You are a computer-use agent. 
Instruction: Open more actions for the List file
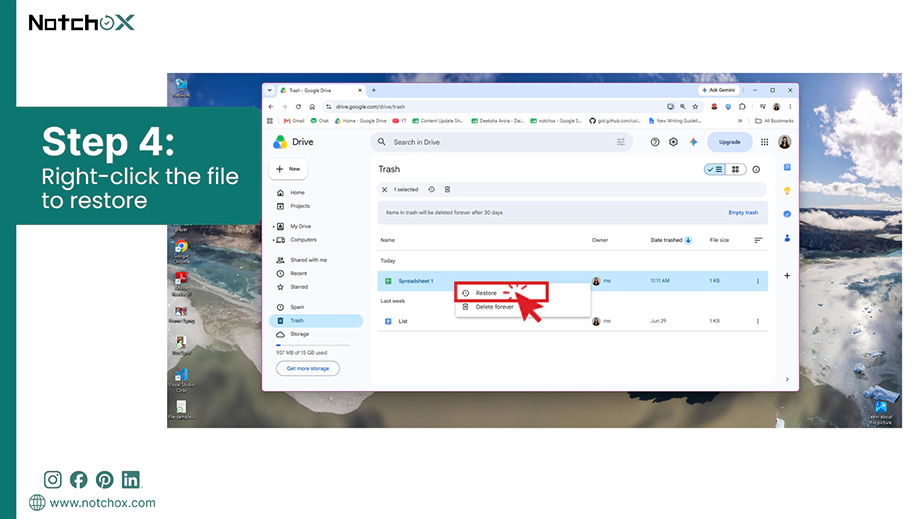(x=757, y=322)
